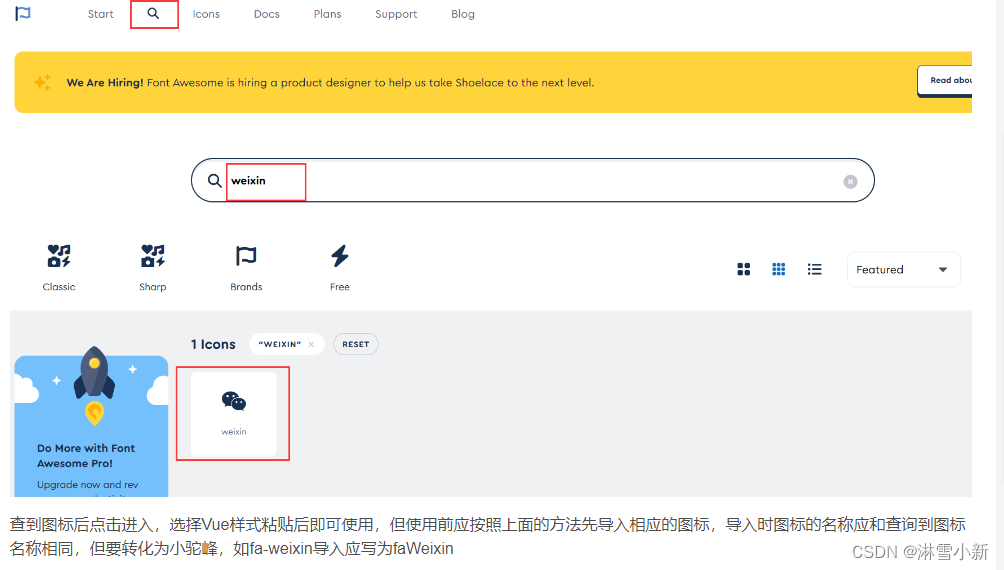Click the "We Are Hiring!" banner text
Viewport: 1004px width, 570px height.
tap(105, 83)
